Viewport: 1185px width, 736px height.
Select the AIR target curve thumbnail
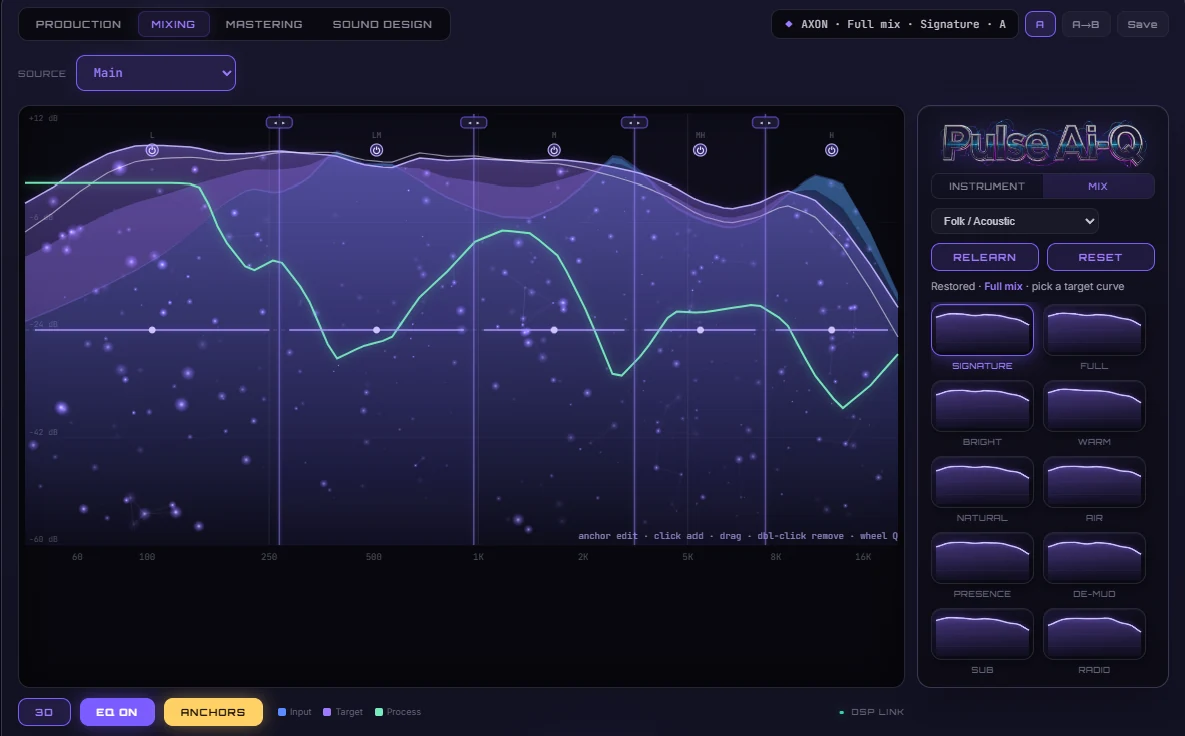[1094, 481]
